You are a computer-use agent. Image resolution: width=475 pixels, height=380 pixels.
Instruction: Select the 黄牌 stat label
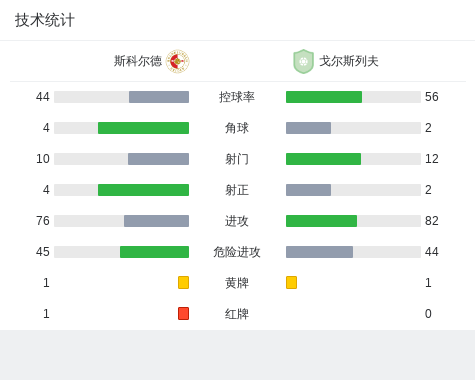[x=237, y=283]
